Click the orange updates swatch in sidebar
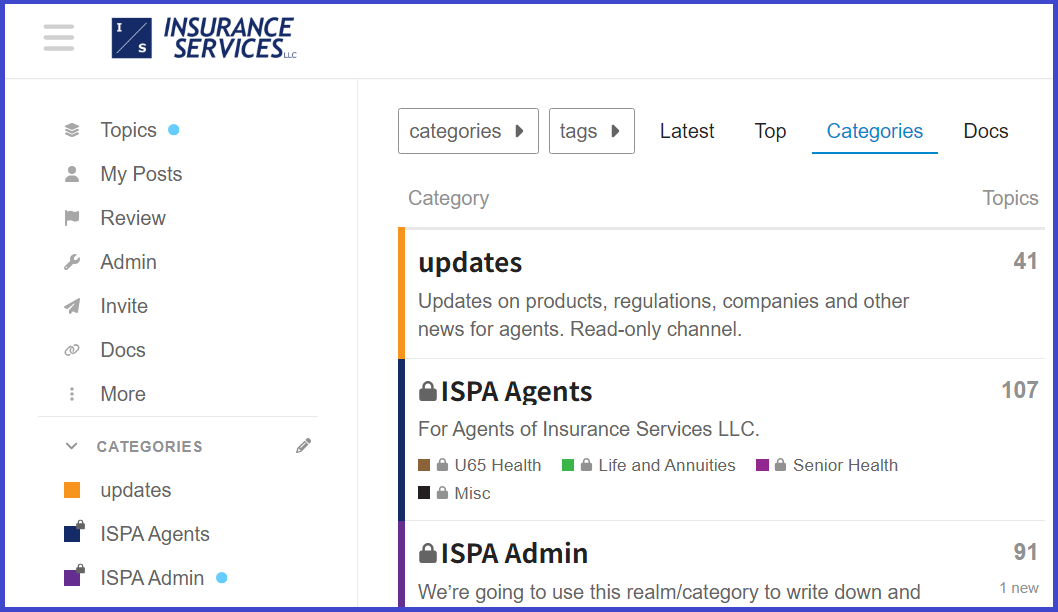1058x612 pixels. point(72,490)
